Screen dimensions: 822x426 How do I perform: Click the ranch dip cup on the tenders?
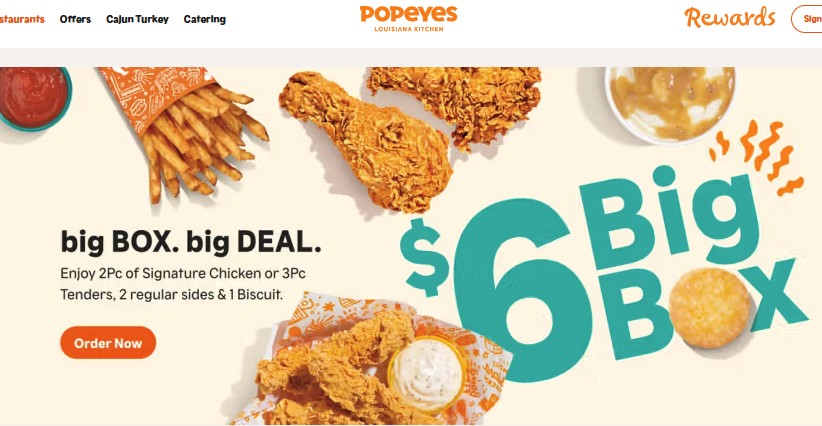point(426,373)
